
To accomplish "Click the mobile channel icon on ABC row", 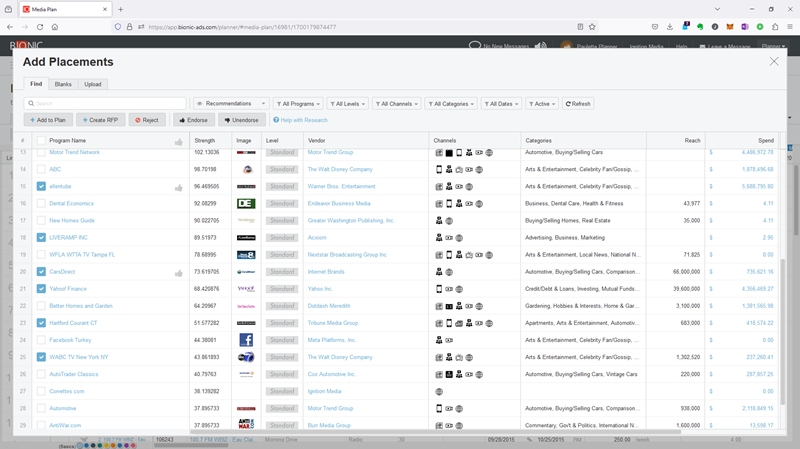I will [x=439, y=169].
